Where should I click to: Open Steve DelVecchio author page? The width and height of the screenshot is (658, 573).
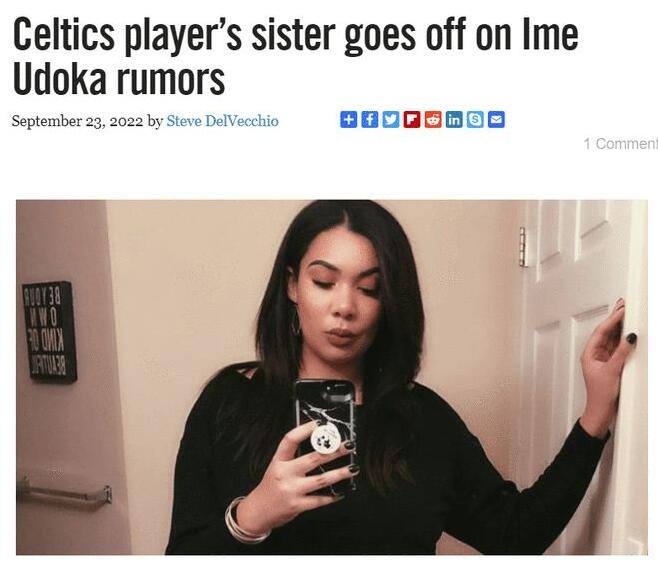coord(222,121)
